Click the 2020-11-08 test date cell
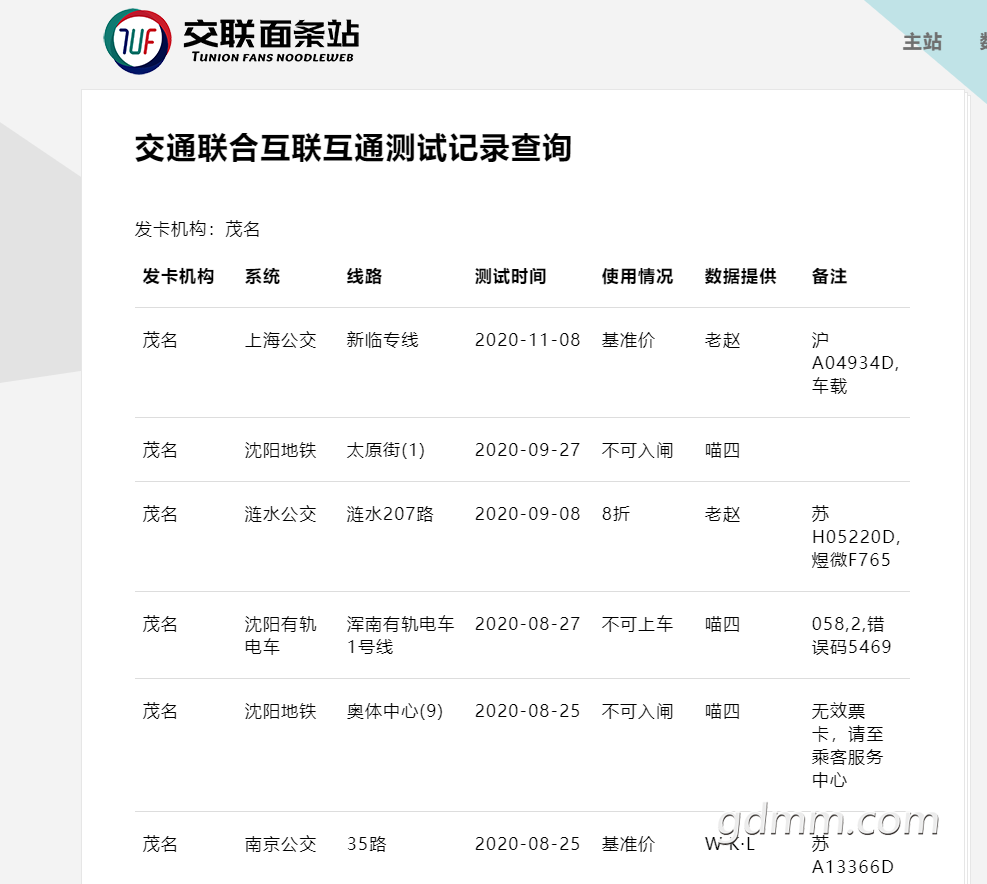987x884 pixels. (x=527, y=340)
